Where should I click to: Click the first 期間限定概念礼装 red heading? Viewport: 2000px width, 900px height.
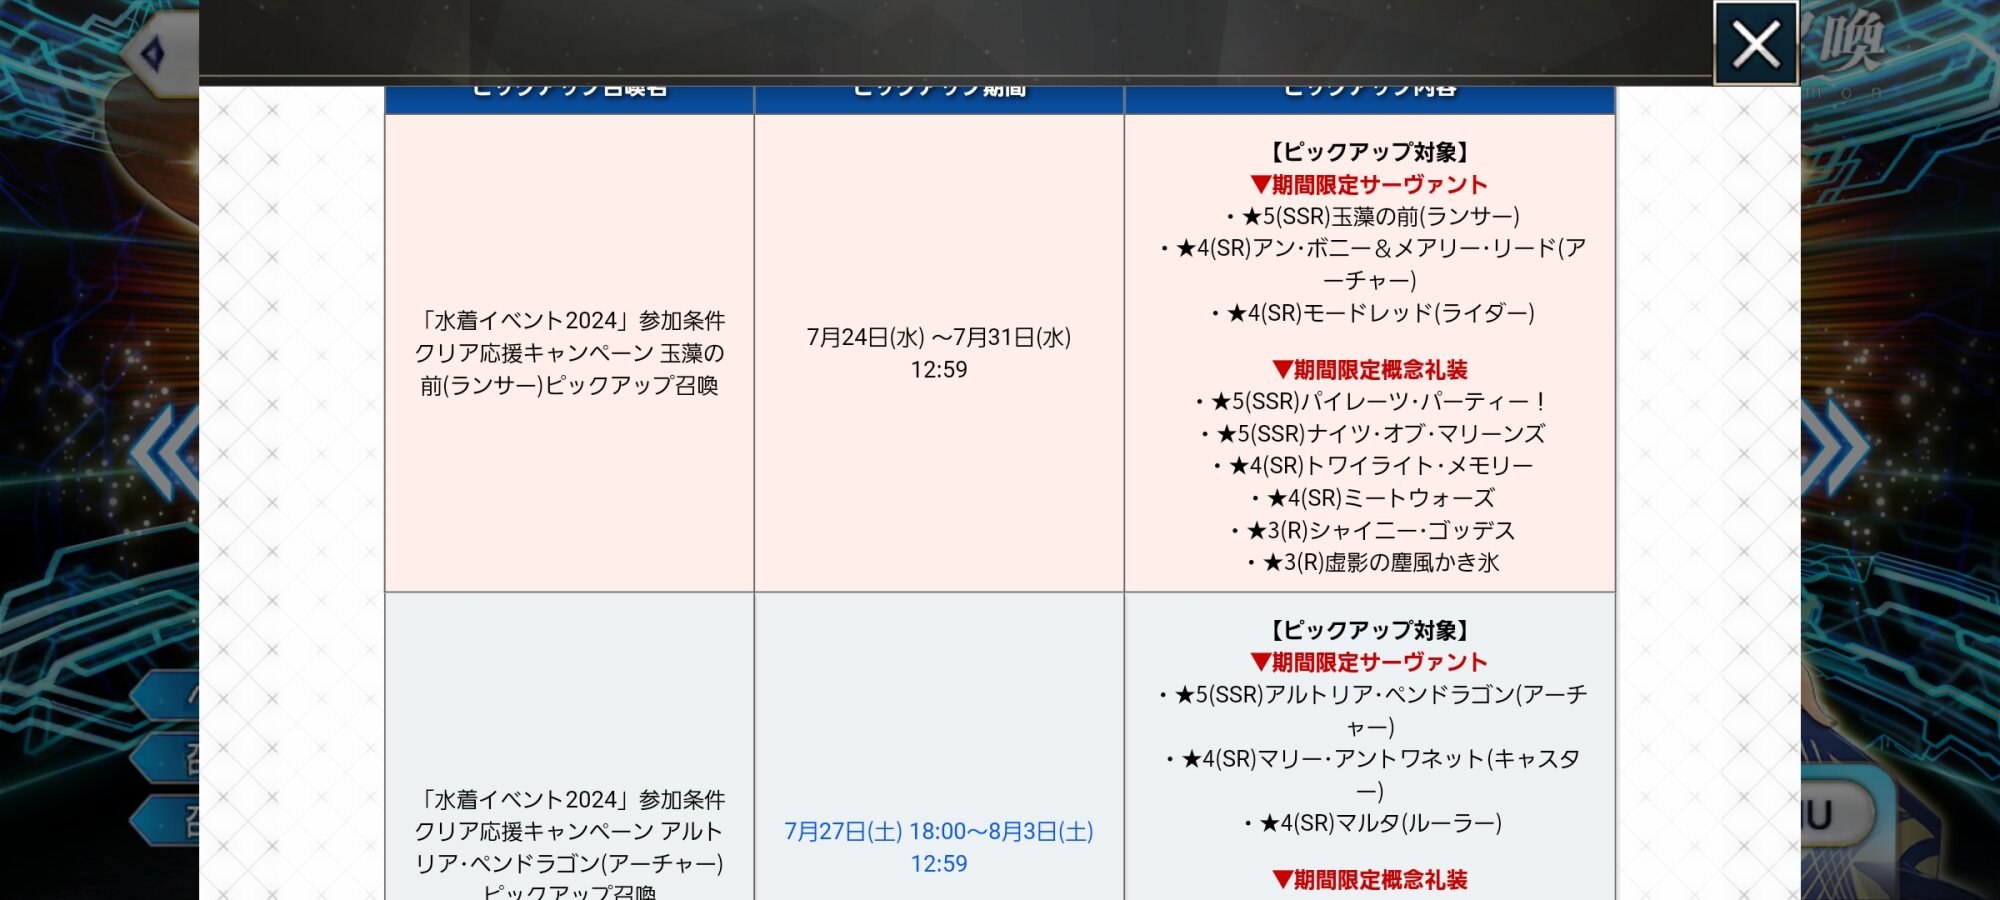tap(1369, 370)
